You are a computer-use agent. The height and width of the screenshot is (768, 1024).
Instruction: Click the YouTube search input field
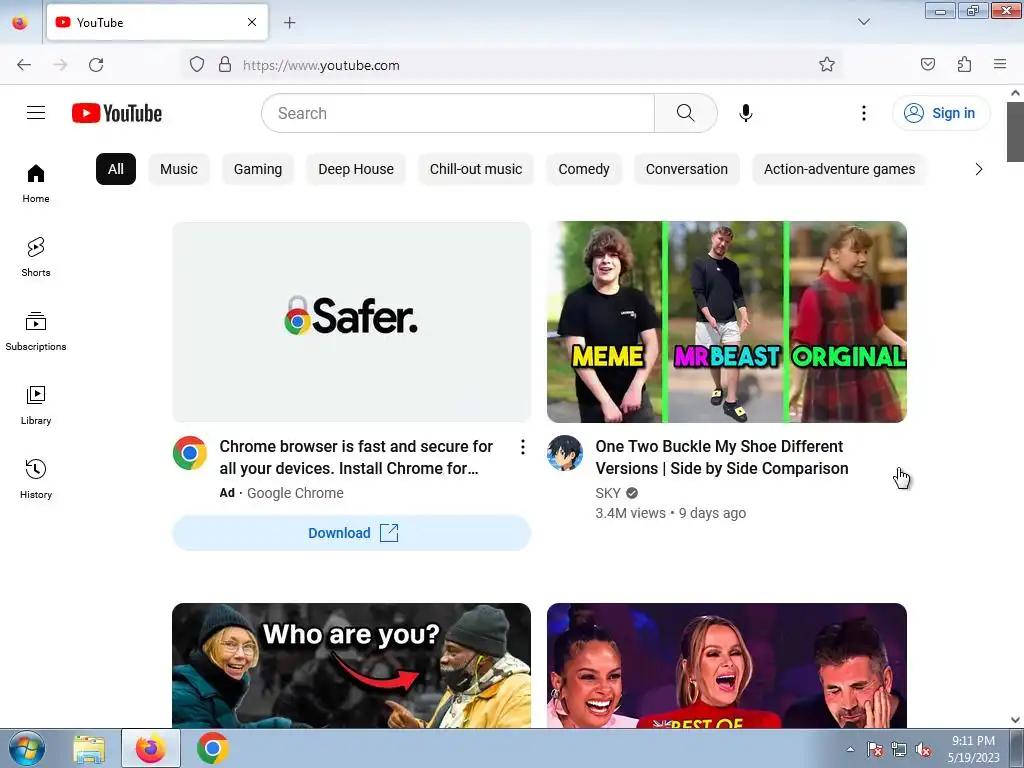[458, 113]
